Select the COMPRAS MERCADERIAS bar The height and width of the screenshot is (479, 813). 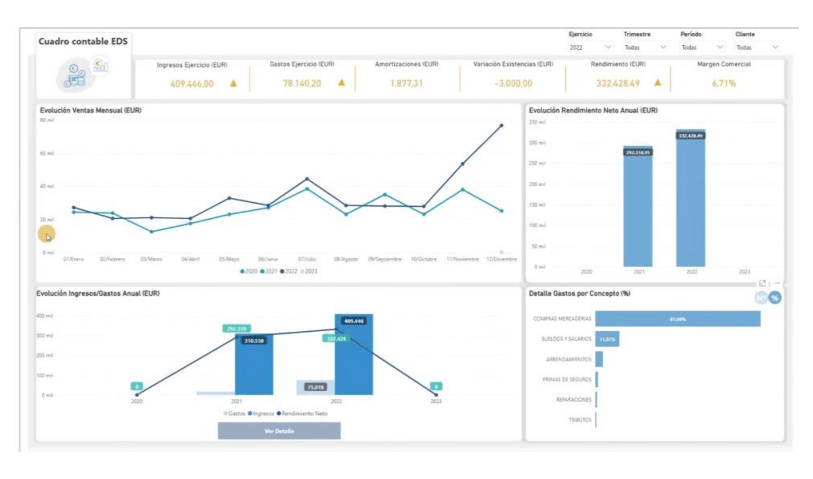678,319
